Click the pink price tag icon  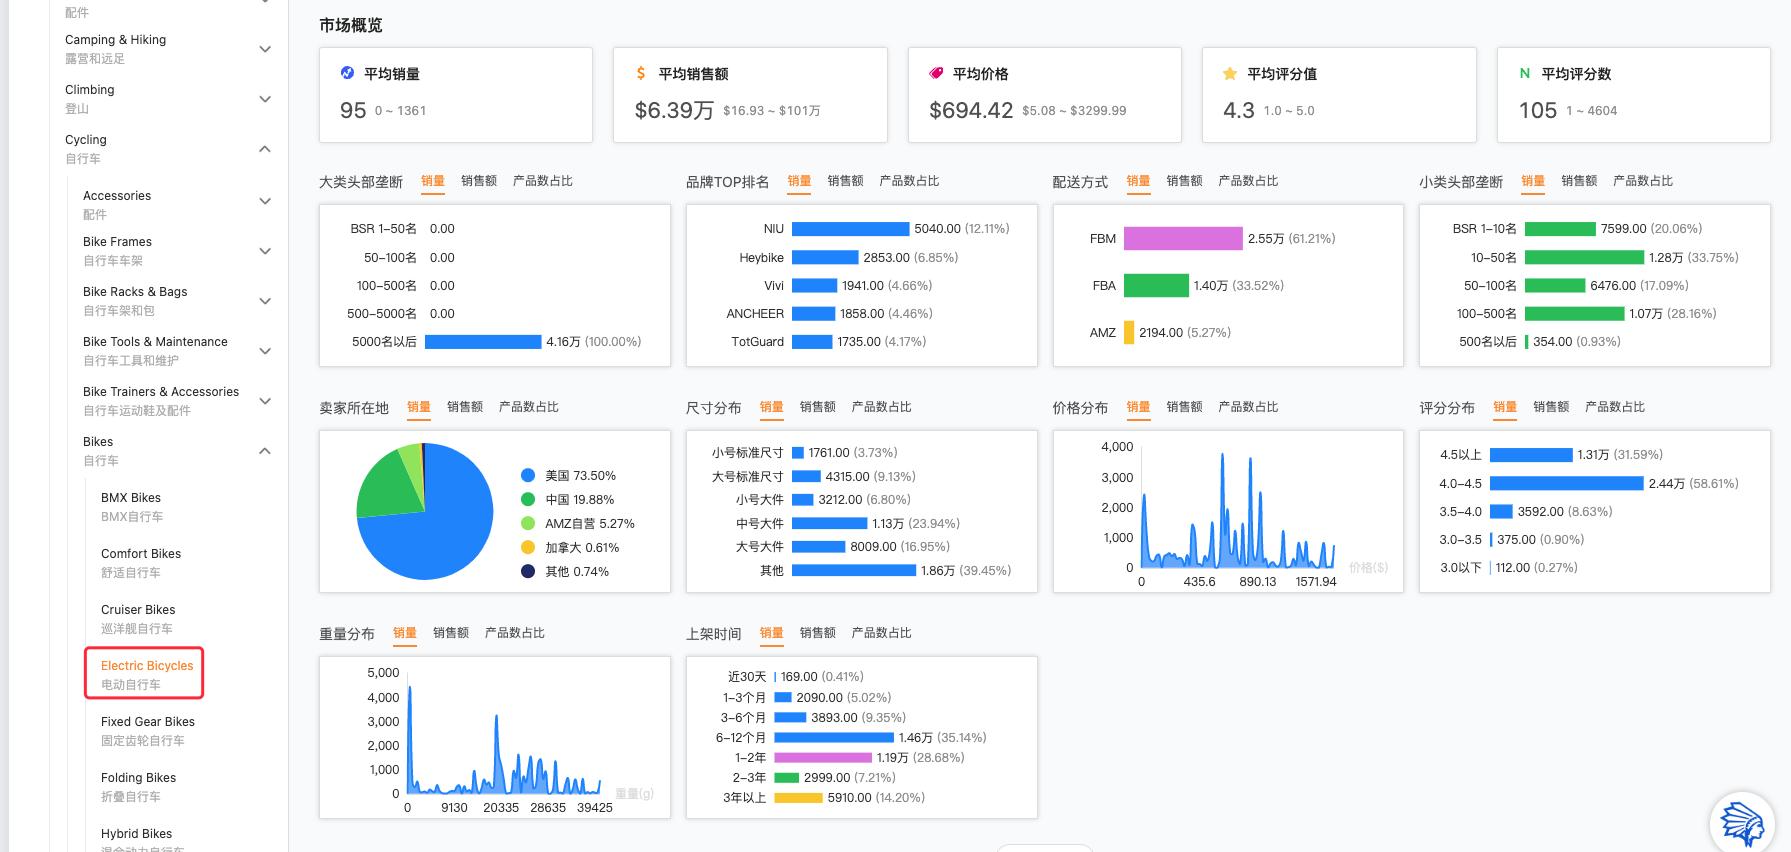click(x=936, y=73)
